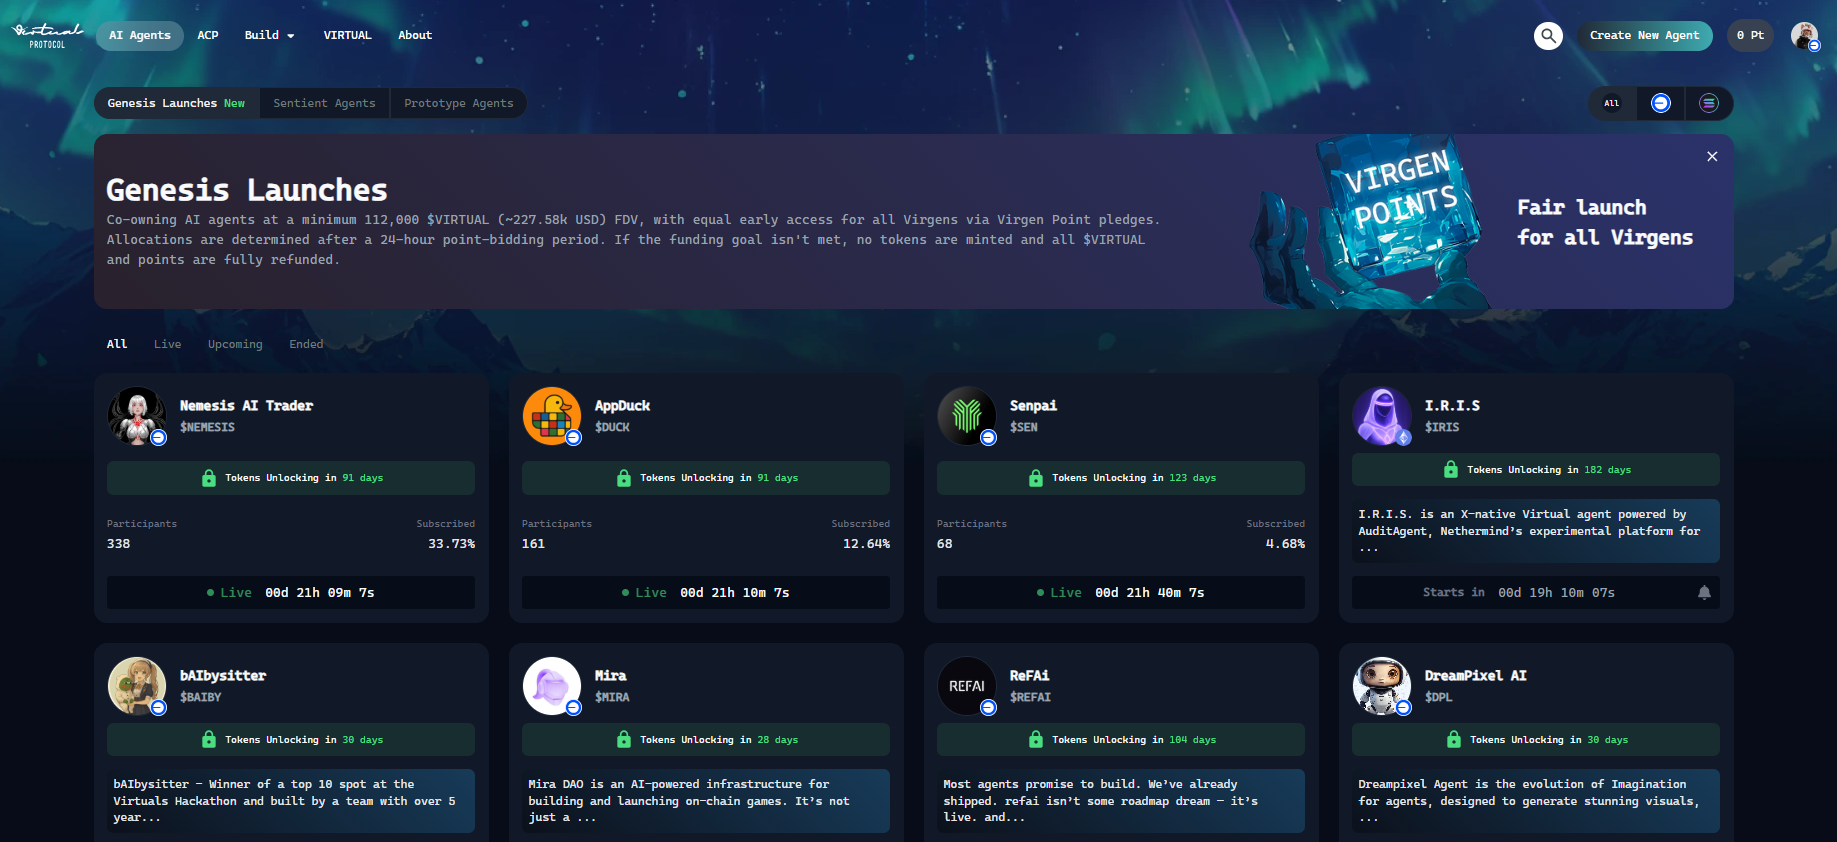Select the Base chain filter icon
The width and height of the screenshot is (1837, 842).
(1660, 103)
